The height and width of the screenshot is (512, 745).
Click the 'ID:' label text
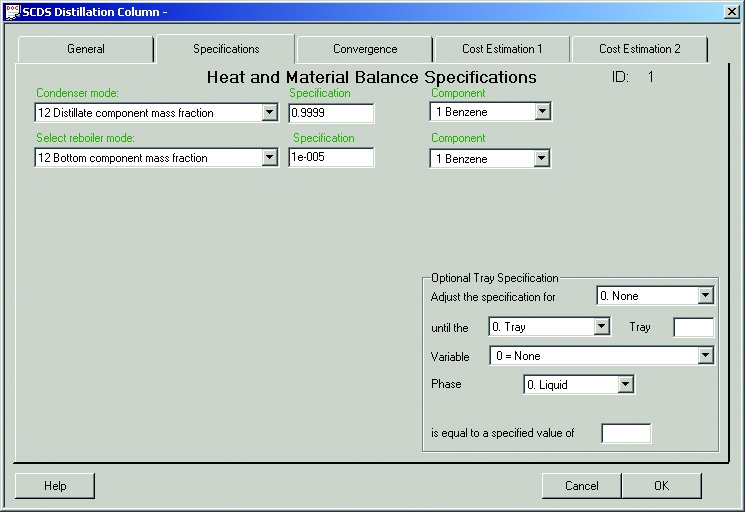click(x=620, y=77)
